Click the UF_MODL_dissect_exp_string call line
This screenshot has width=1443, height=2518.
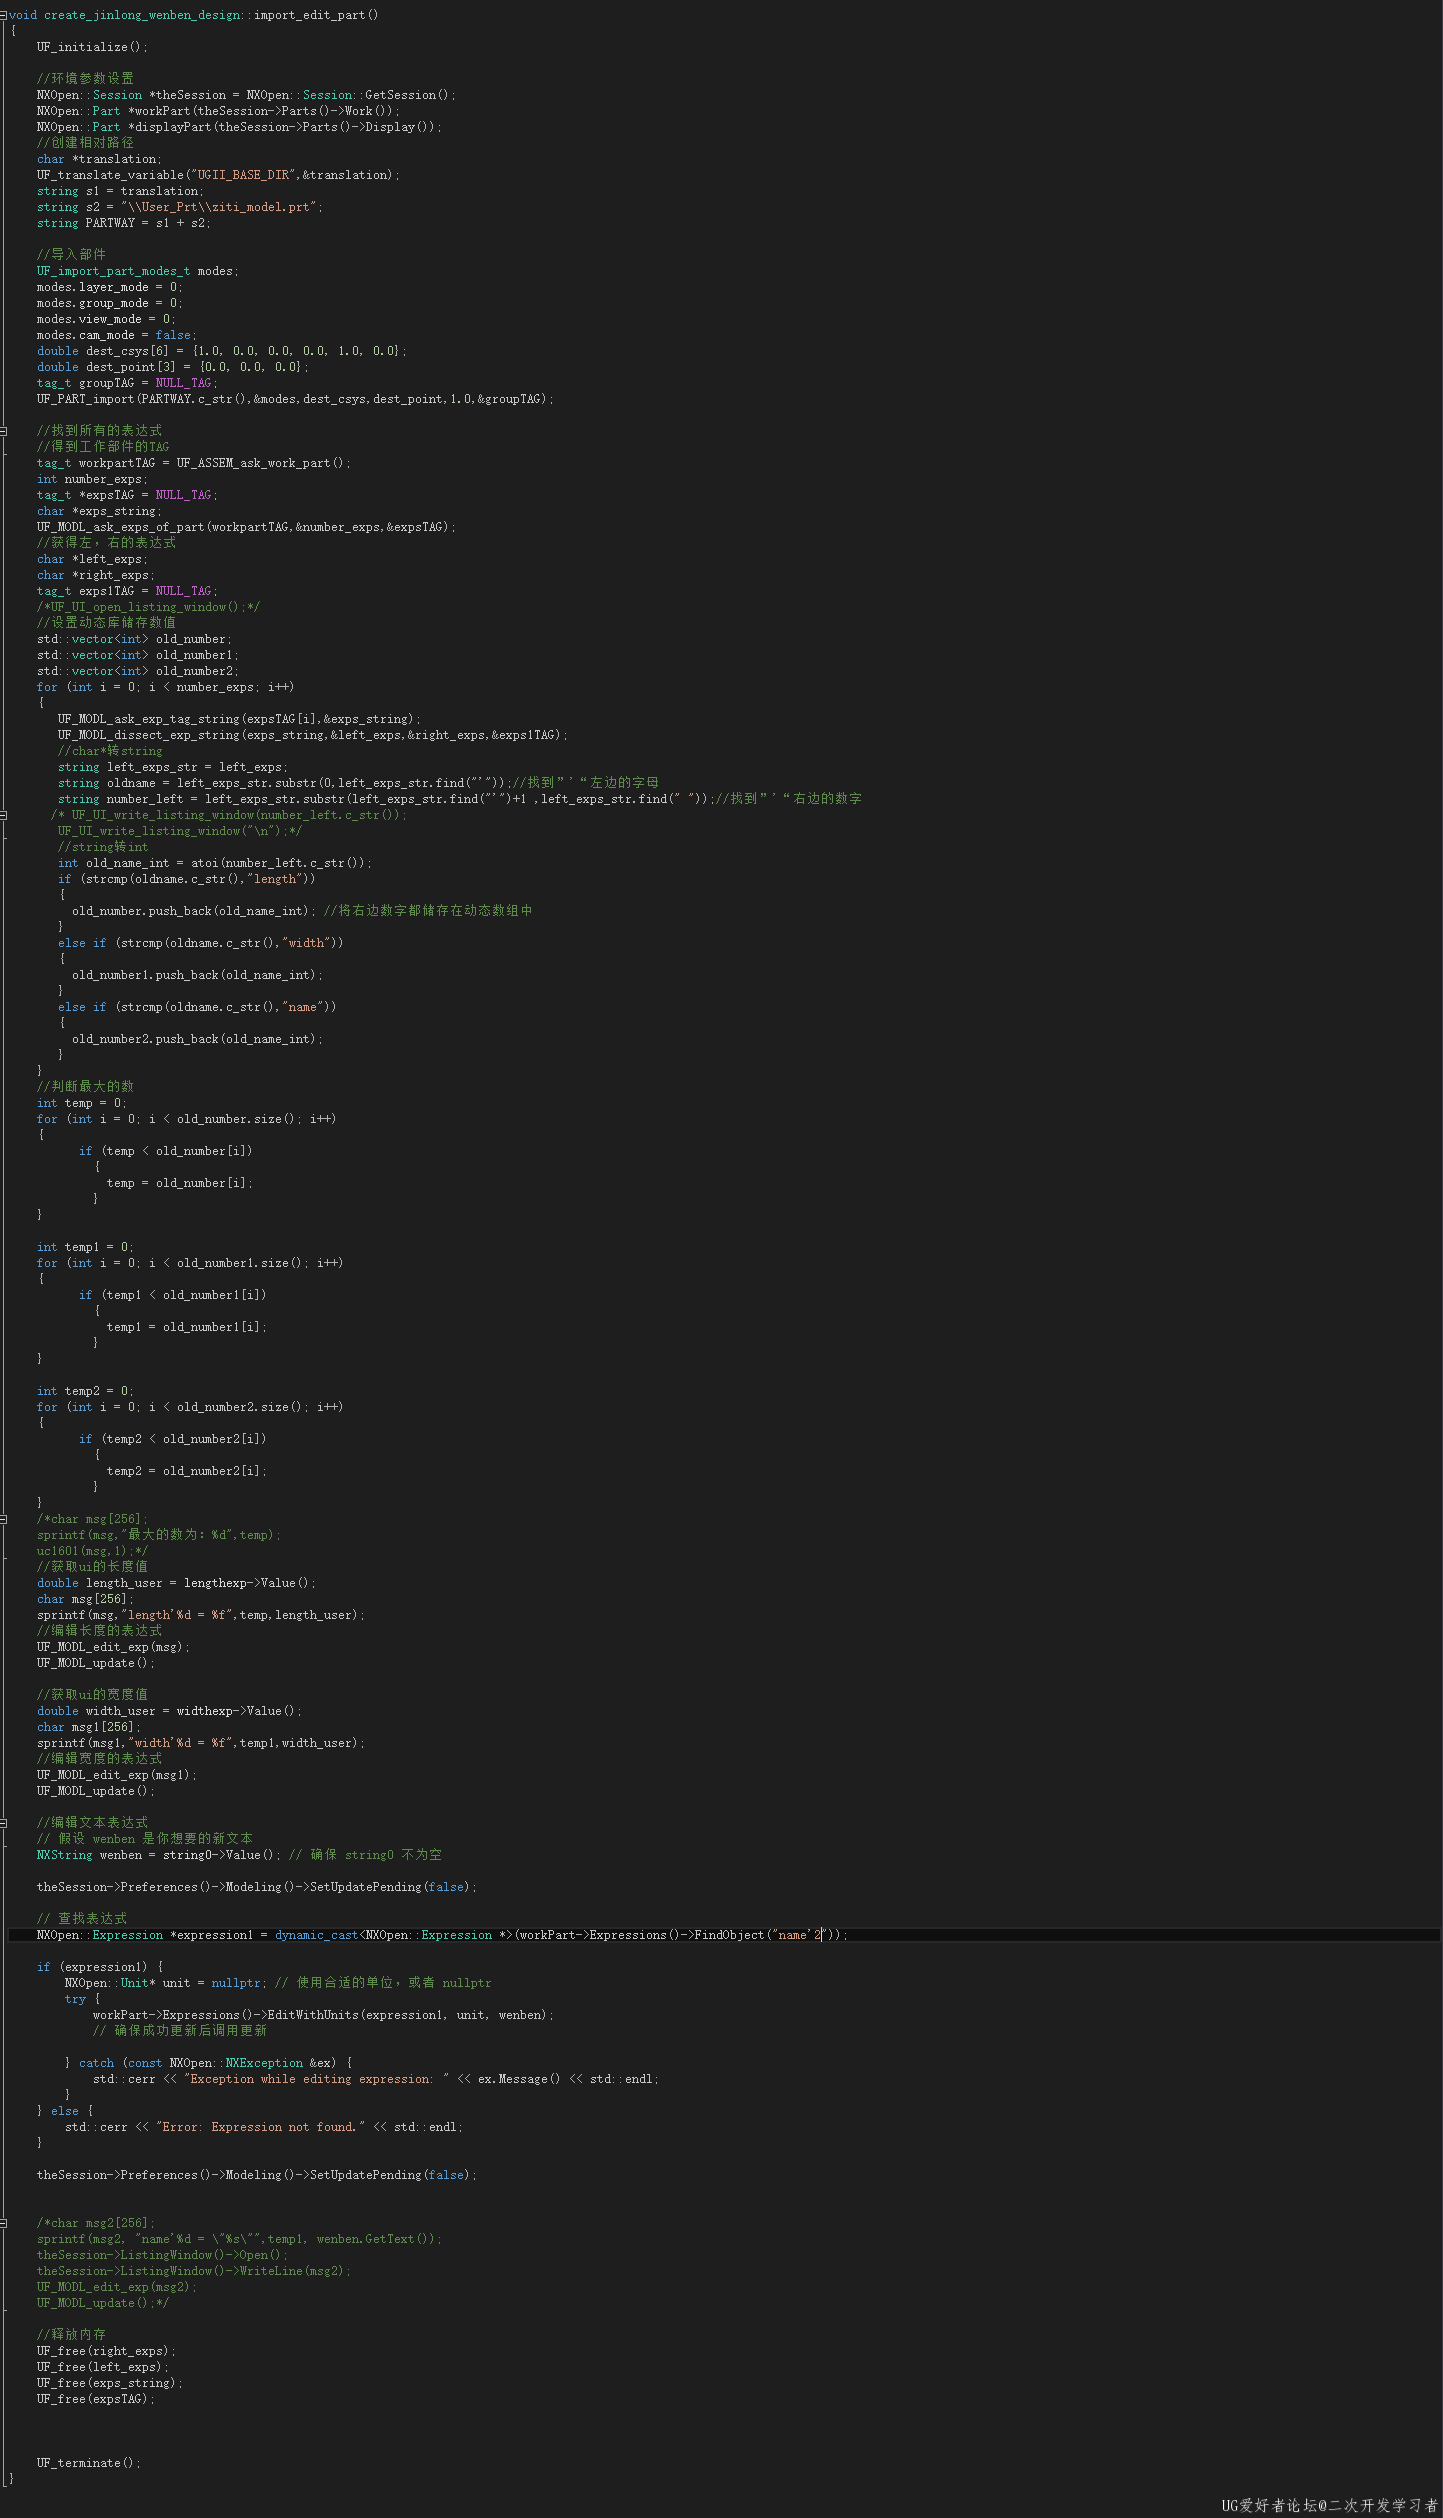[313, 735]
